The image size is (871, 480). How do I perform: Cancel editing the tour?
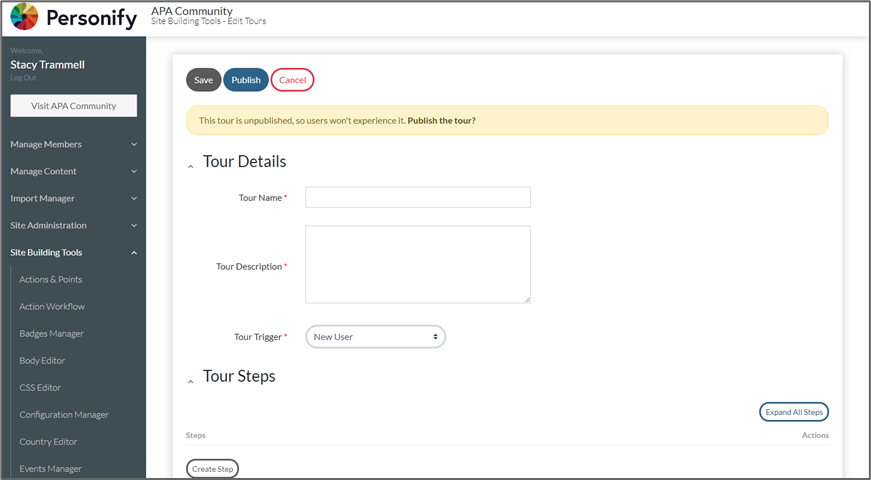tap(292, 80)
